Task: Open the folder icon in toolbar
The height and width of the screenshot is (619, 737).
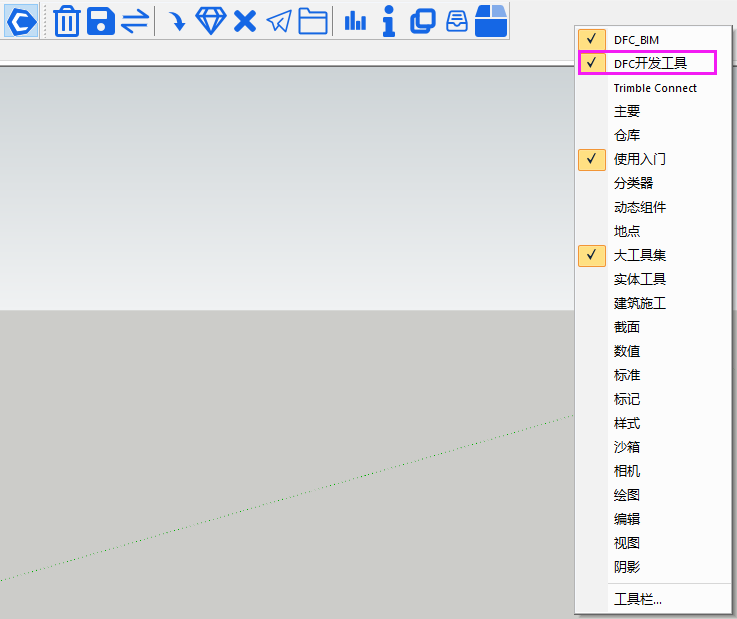Action: pos(313,21)
